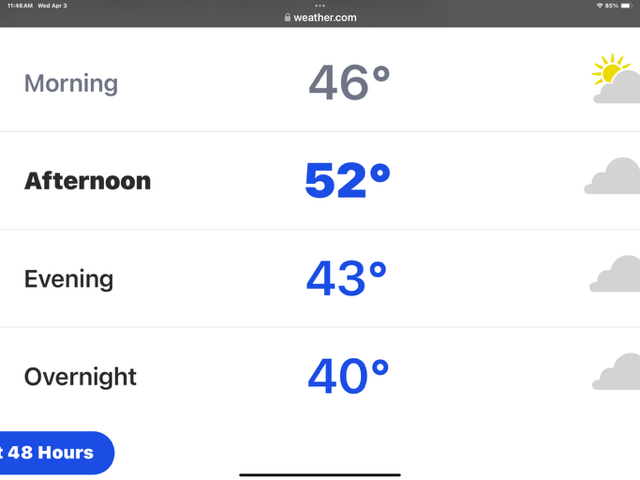Select the Evening forecast row label
640x480 pixels.
[x=69, y=279]
